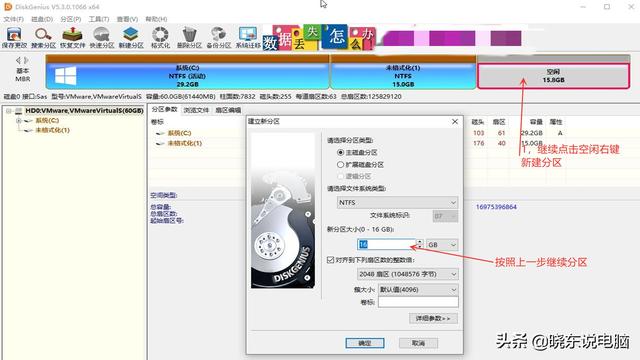Open the NTFS file system type dropdown
The height and width of the screenshot is (360, 640).
coord(397,202)
